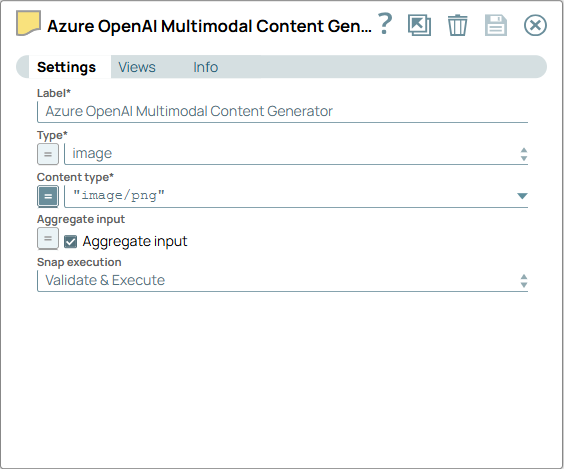Viewport: 564px width, 469px height.
Task: Open the Type dropdown showing image
Action: click(x=296, y=154)
